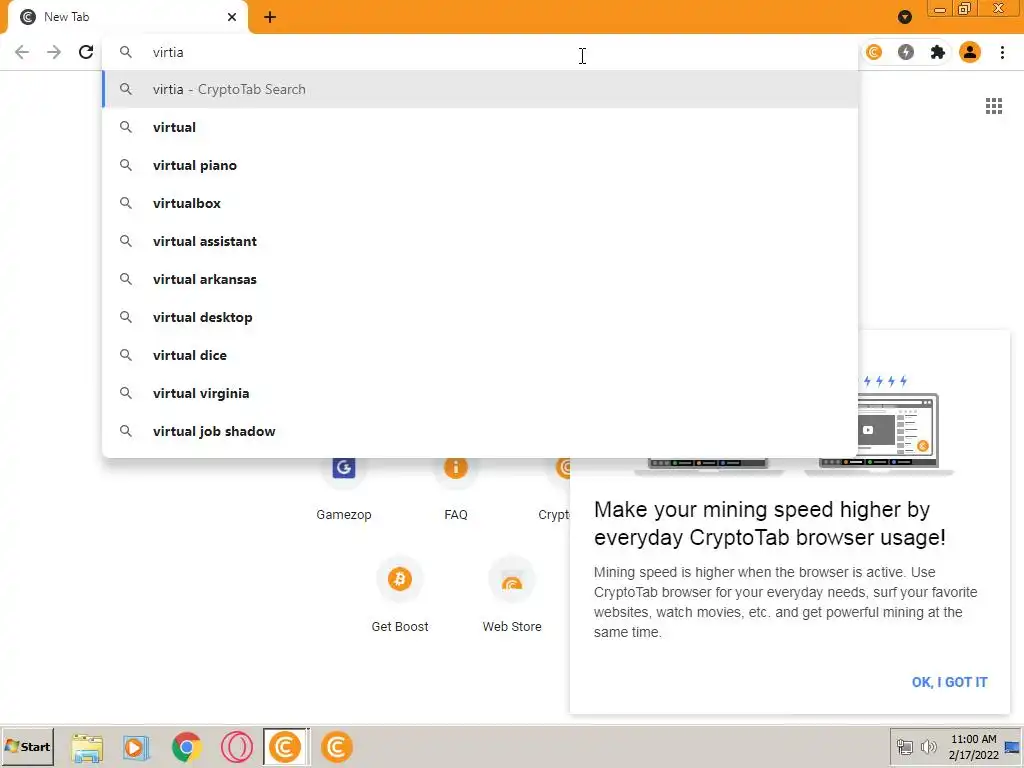Open the Gamezop shortcut
The height and width of the screenshot is (768, 1024).
344,487
